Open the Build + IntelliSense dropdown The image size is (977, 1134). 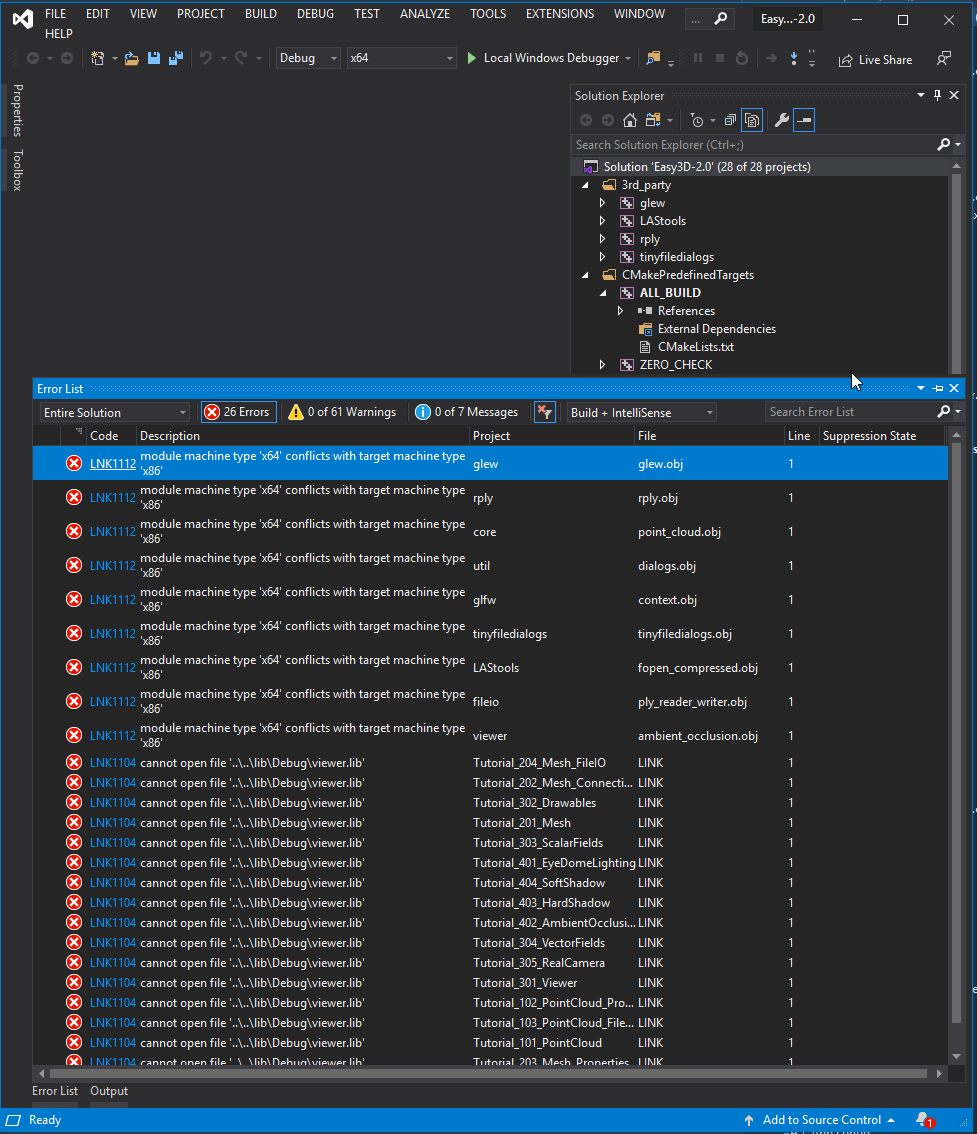[x=641, y=412]
